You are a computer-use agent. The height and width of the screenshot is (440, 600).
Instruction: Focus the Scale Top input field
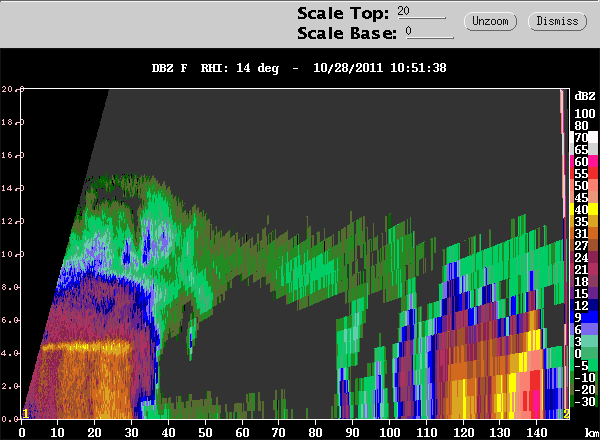point(421,11)
